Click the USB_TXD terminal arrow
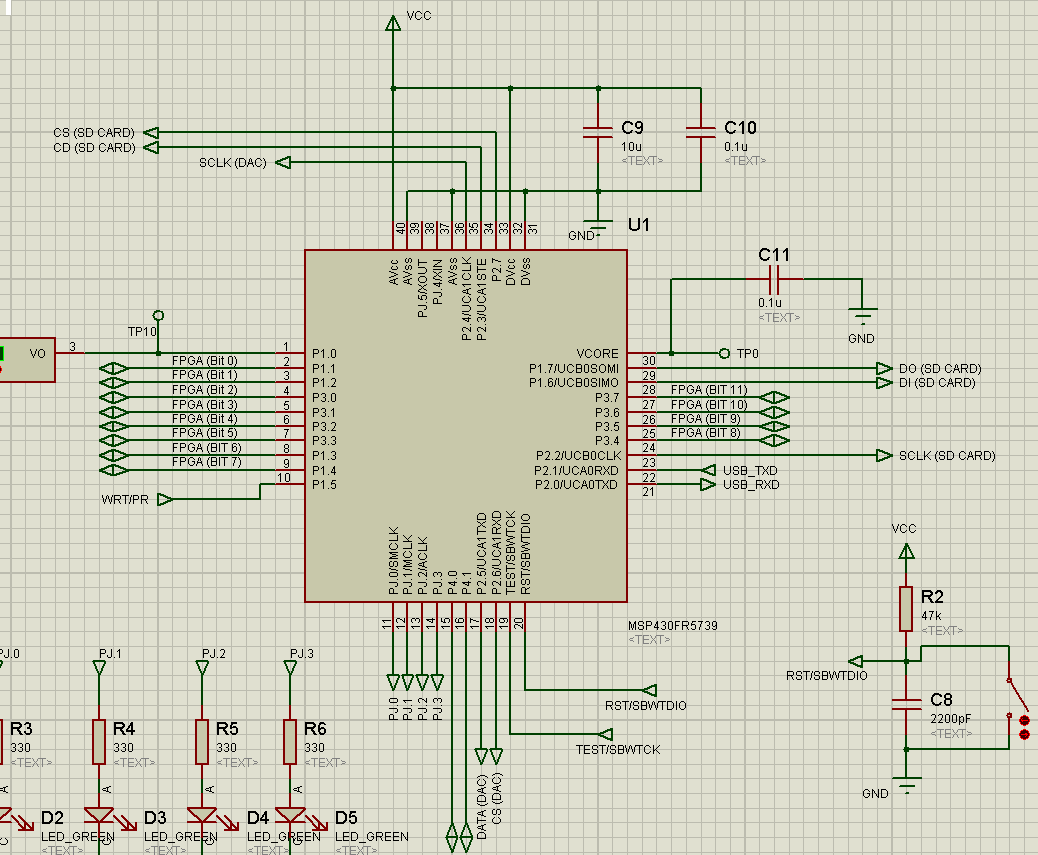 [708, 470]
